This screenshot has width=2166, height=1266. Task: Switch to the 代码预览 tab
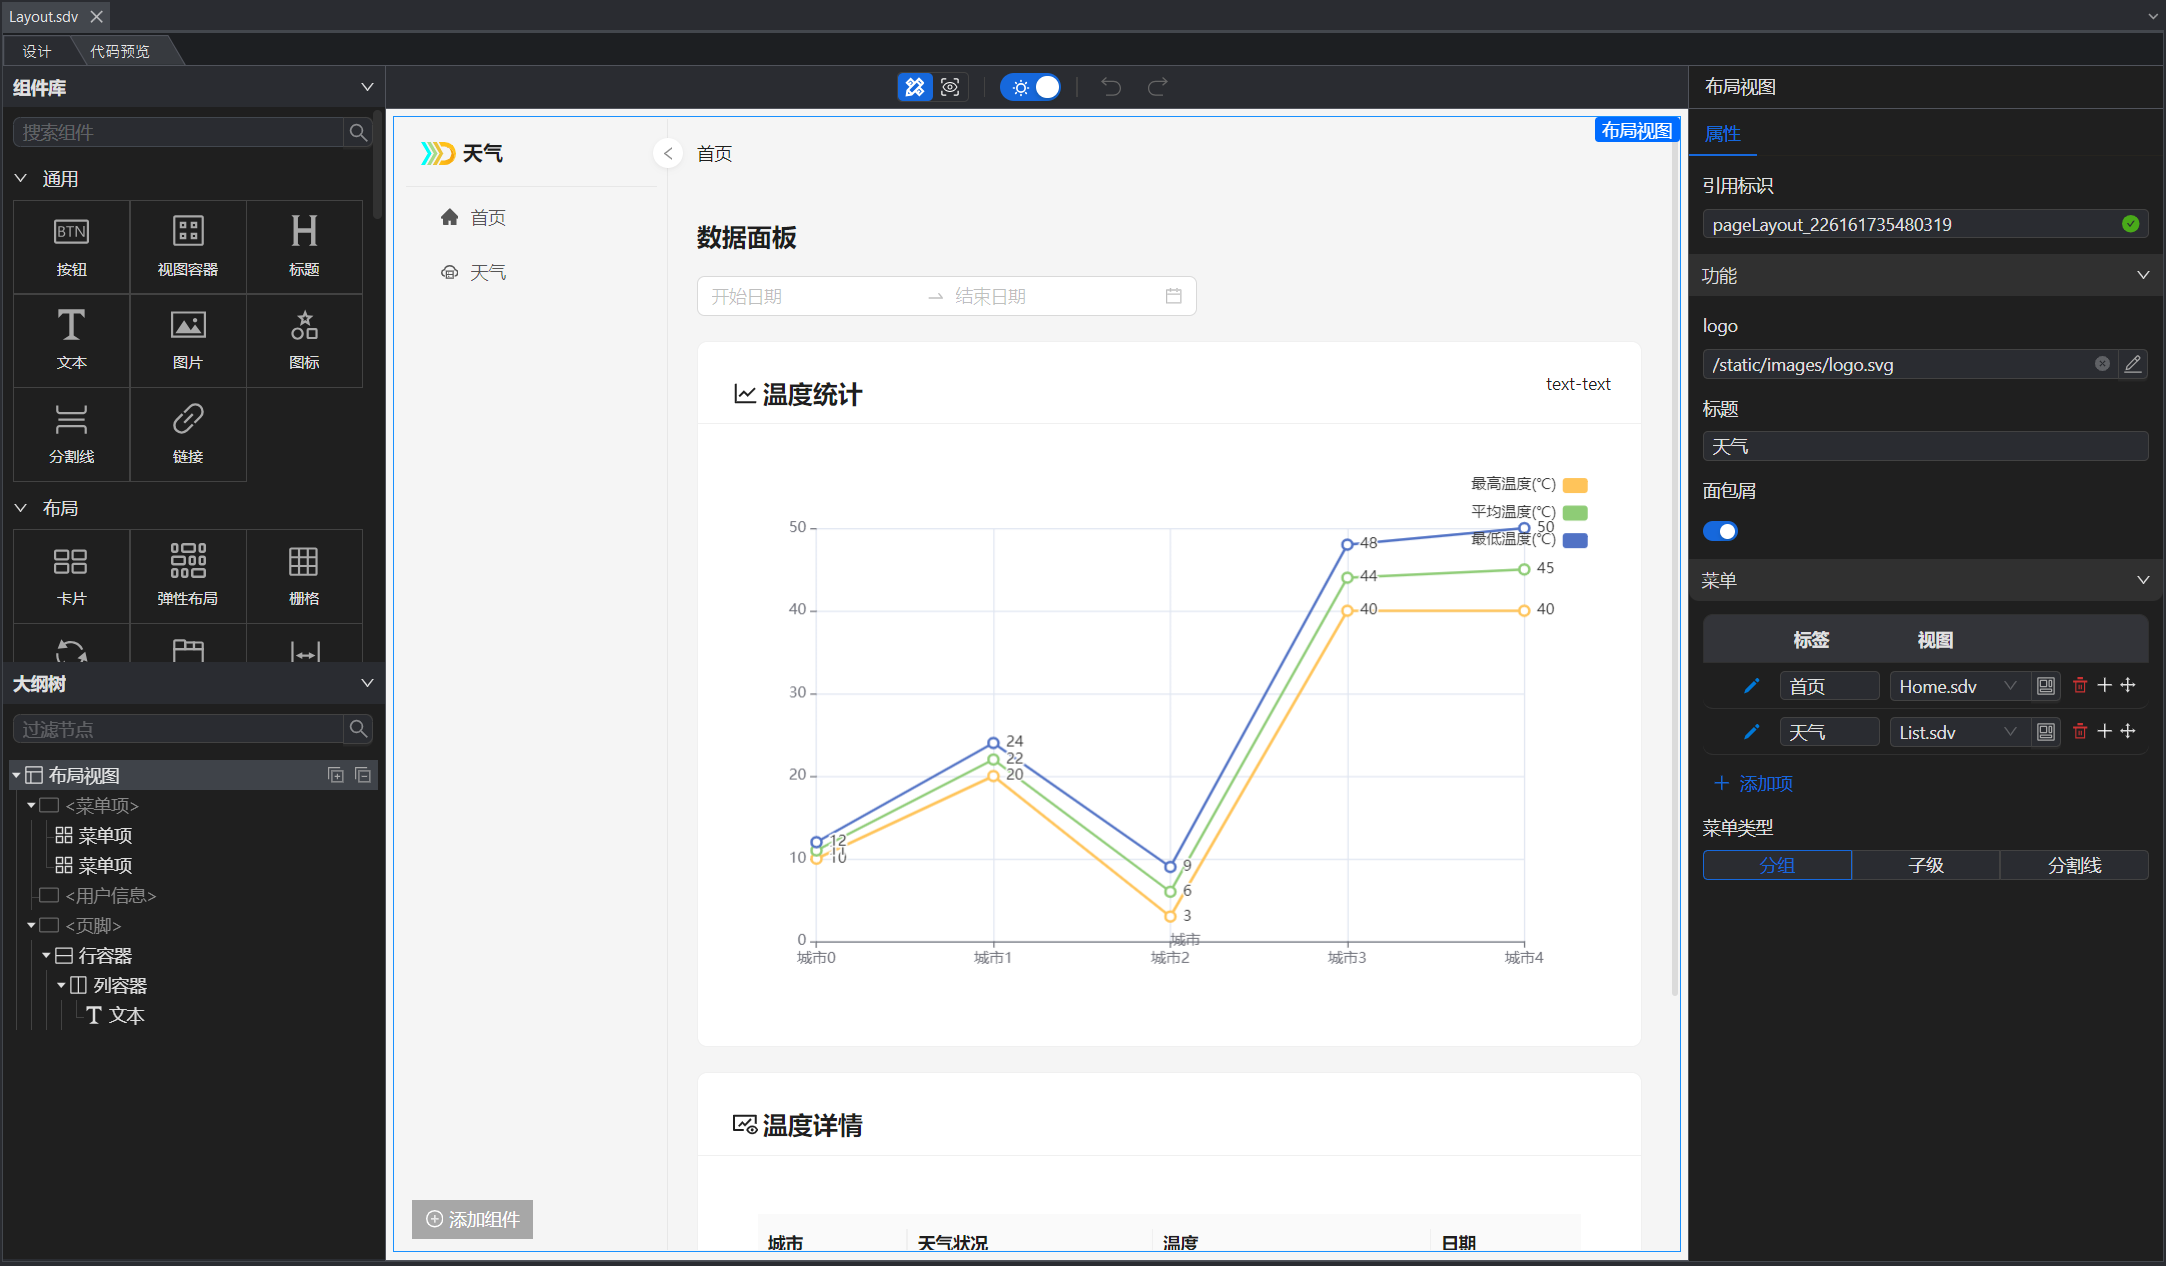(x=120, y=51)
